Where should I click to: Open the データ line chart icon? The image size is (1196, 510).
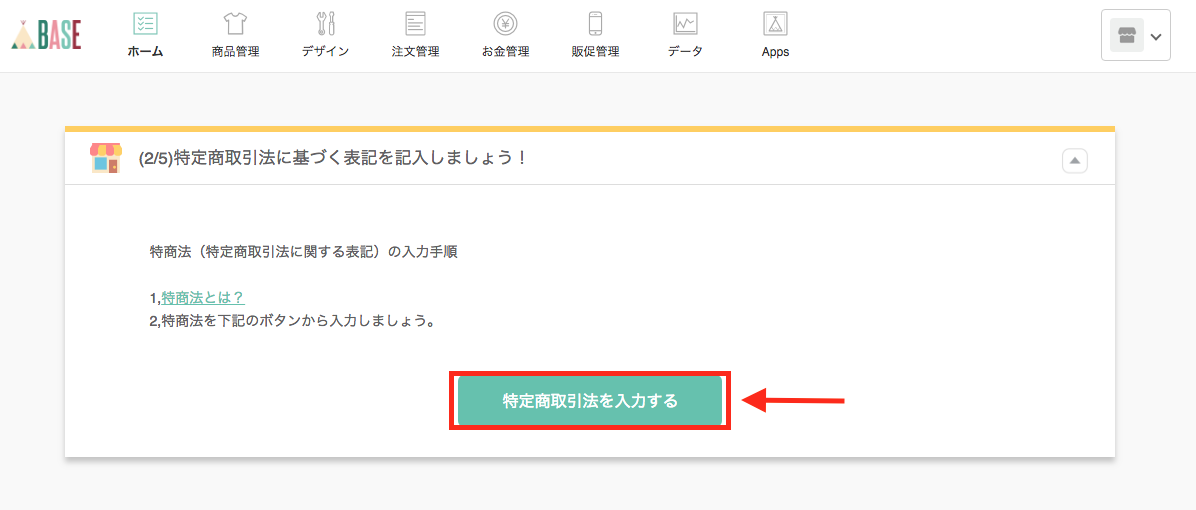point(685,24)
